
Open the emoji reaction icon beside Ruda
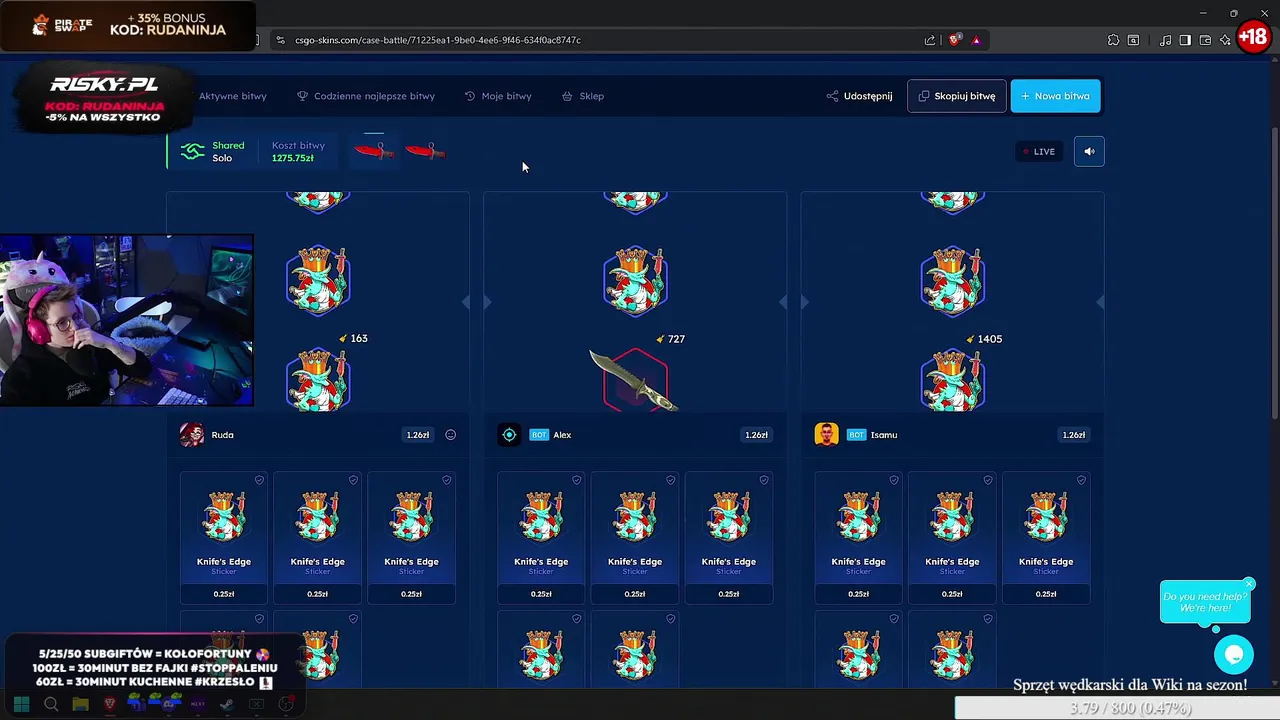coord(450,435)
